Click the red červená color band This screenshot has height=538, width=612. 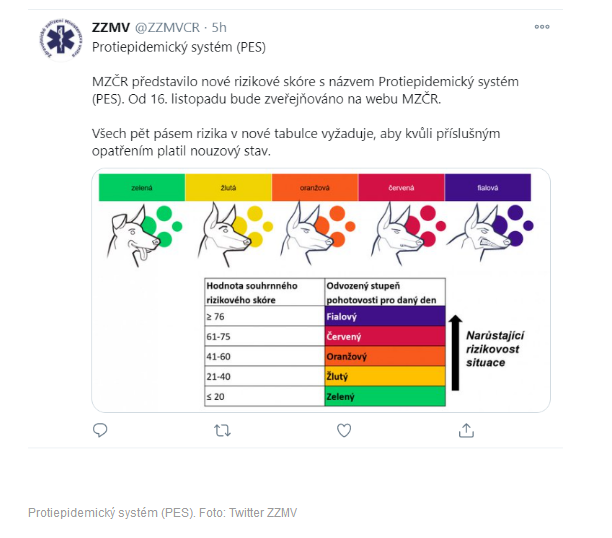tap(401, 187)
